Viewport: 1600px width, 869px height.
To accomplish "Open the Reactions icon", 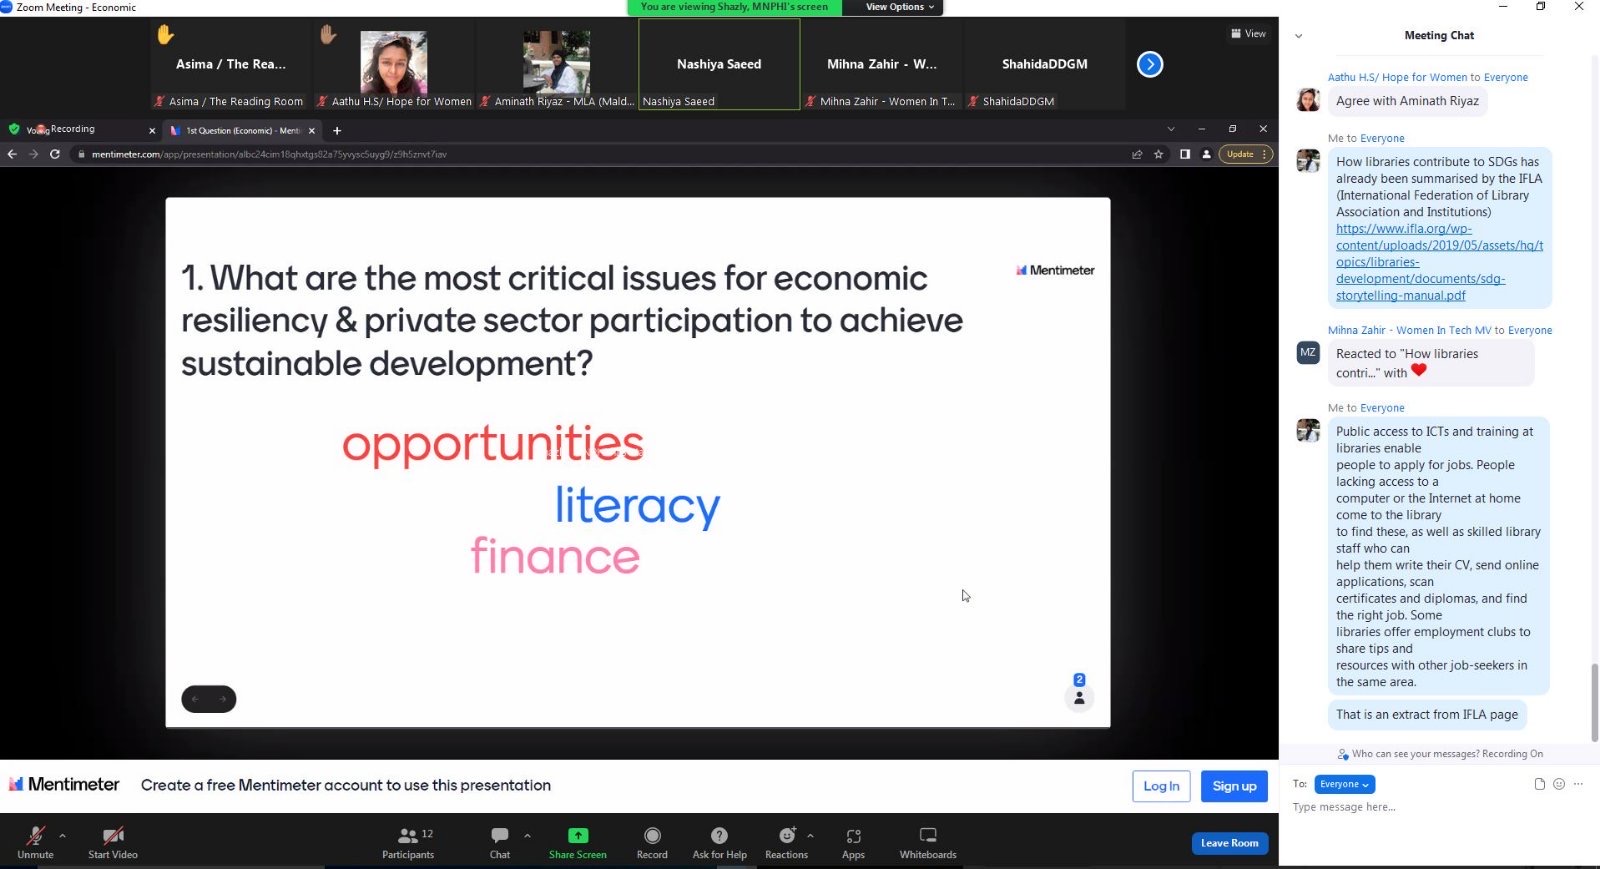I will pyautogui.click(x=787, y=836).
